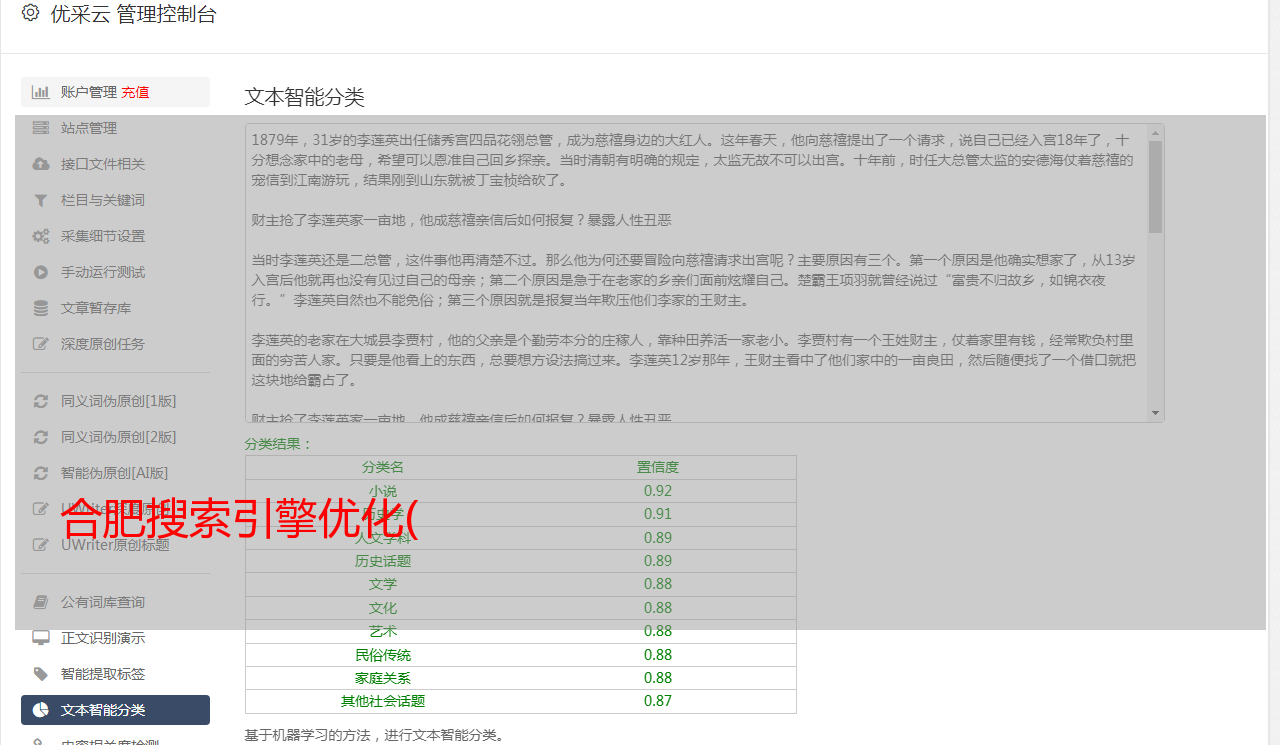Click the database icon beside 文章暂存库
This screenshot has width=1280, height=745.
coord(40,308)
